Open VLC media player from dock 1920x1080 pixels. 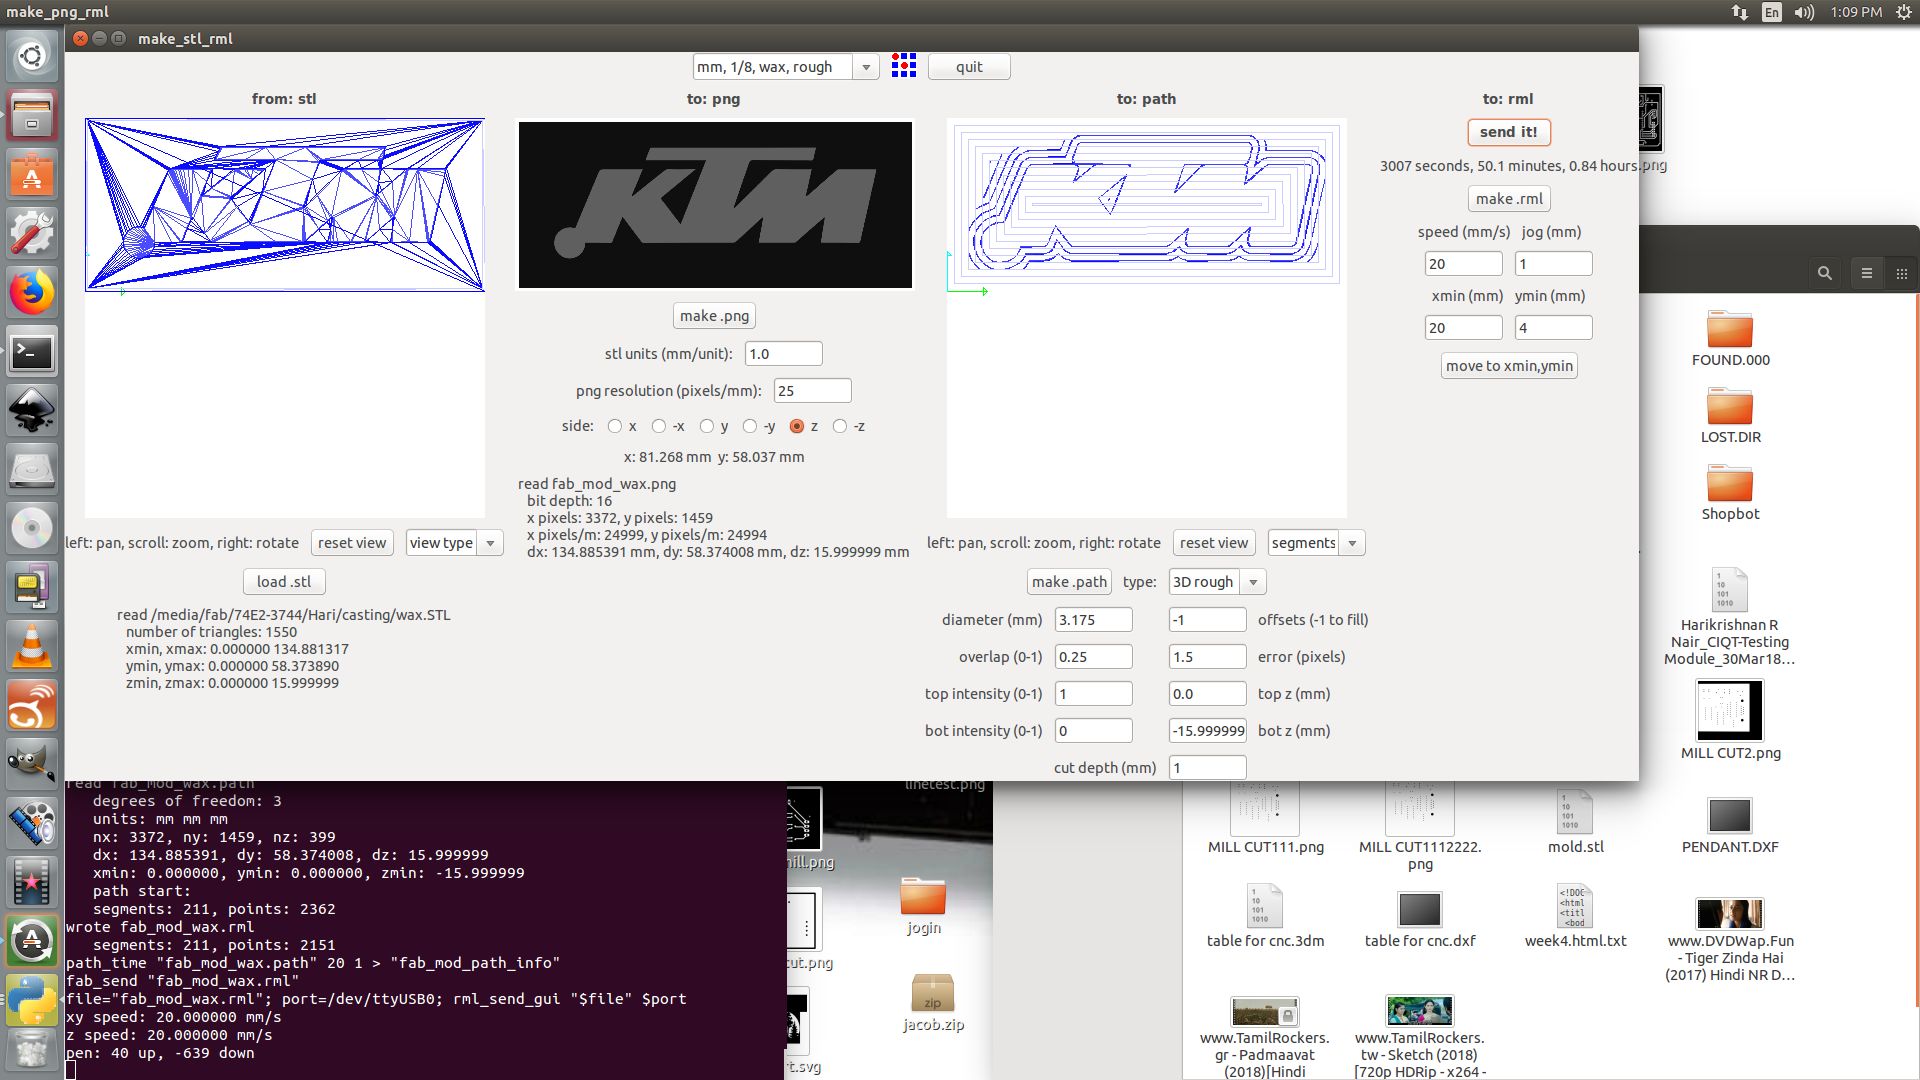coord(32,646)
